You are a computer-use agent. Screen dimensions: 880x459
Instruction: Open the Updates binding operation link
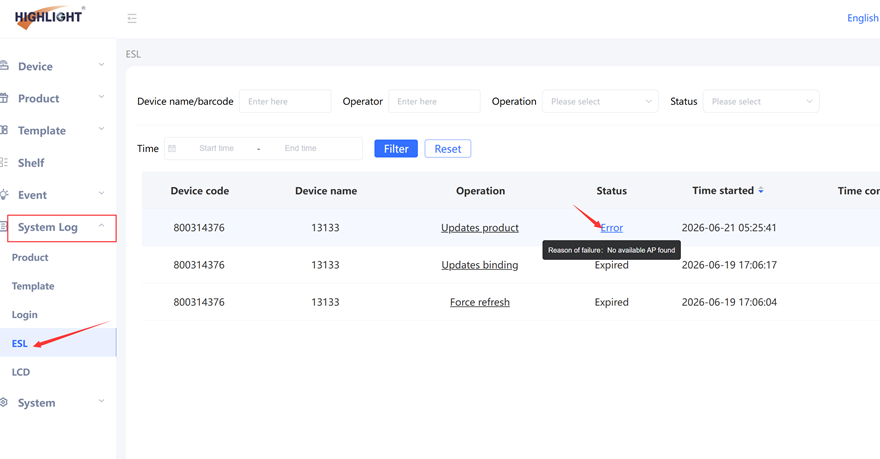click(x=480, y=265)
